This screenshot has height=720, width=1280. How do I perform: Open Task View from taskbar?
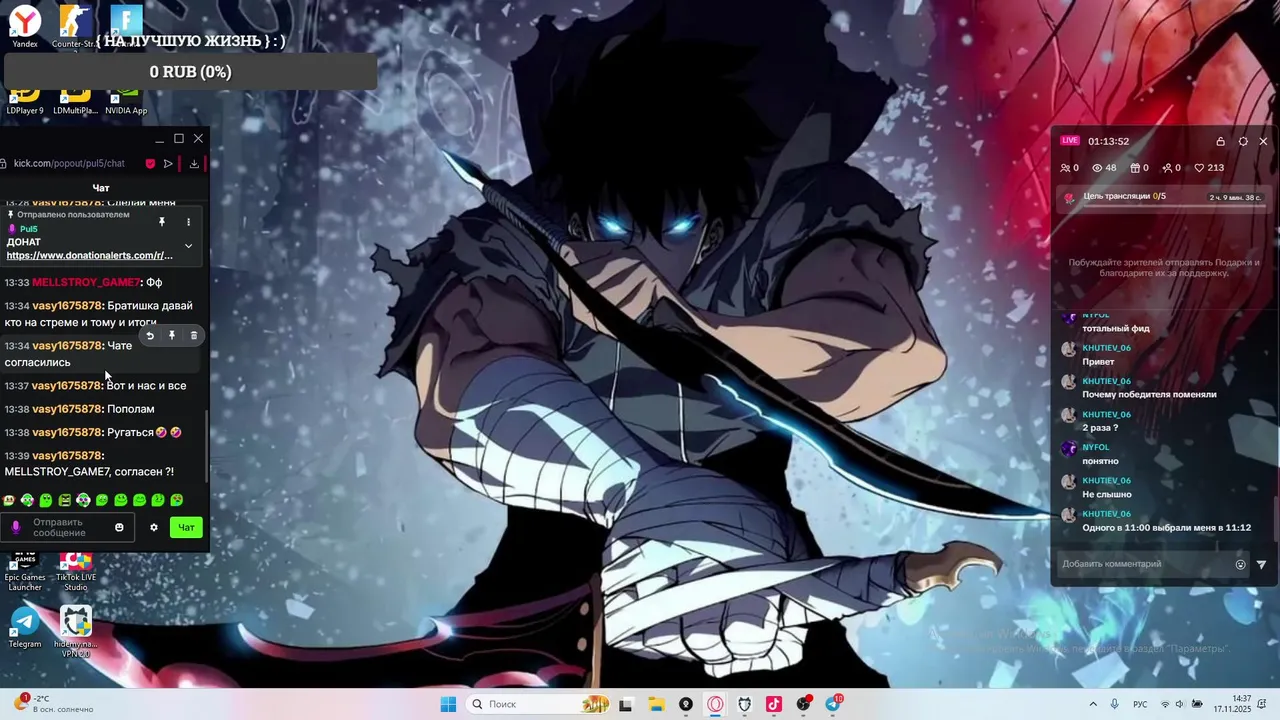(626, 704)
